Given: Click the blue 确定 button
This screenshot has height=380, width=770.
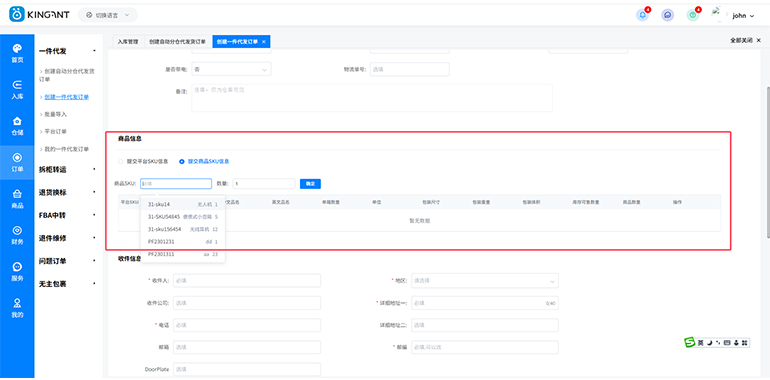Looking at the screenshot, I should 310,184.
